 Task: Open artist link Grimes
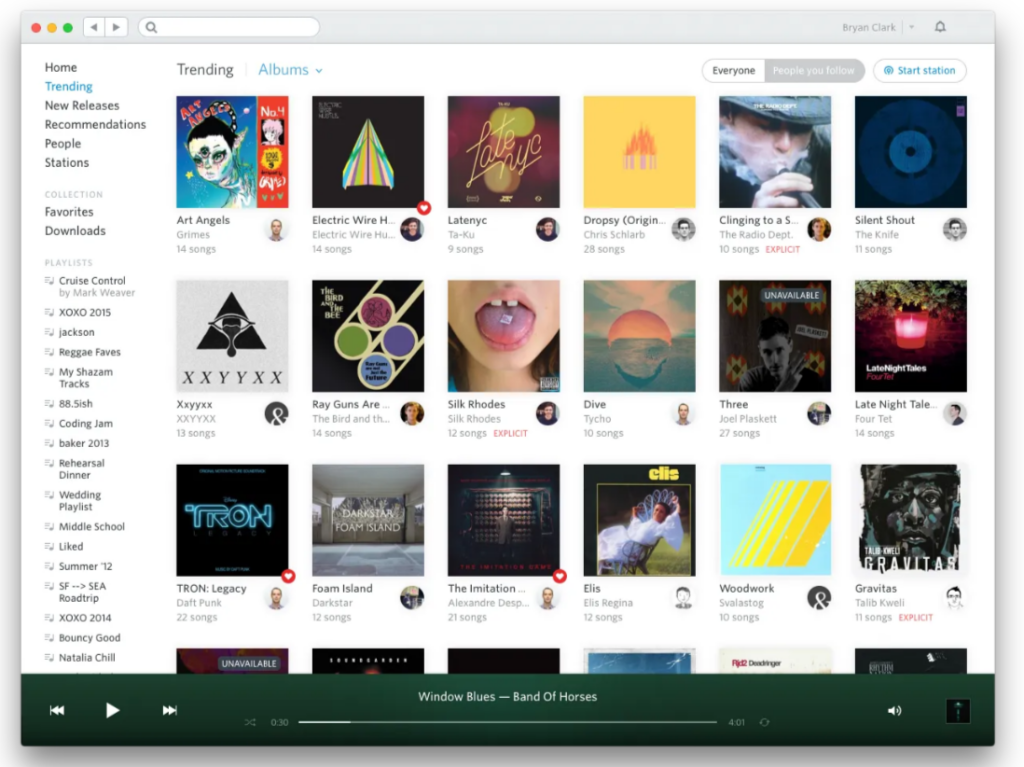193,235
